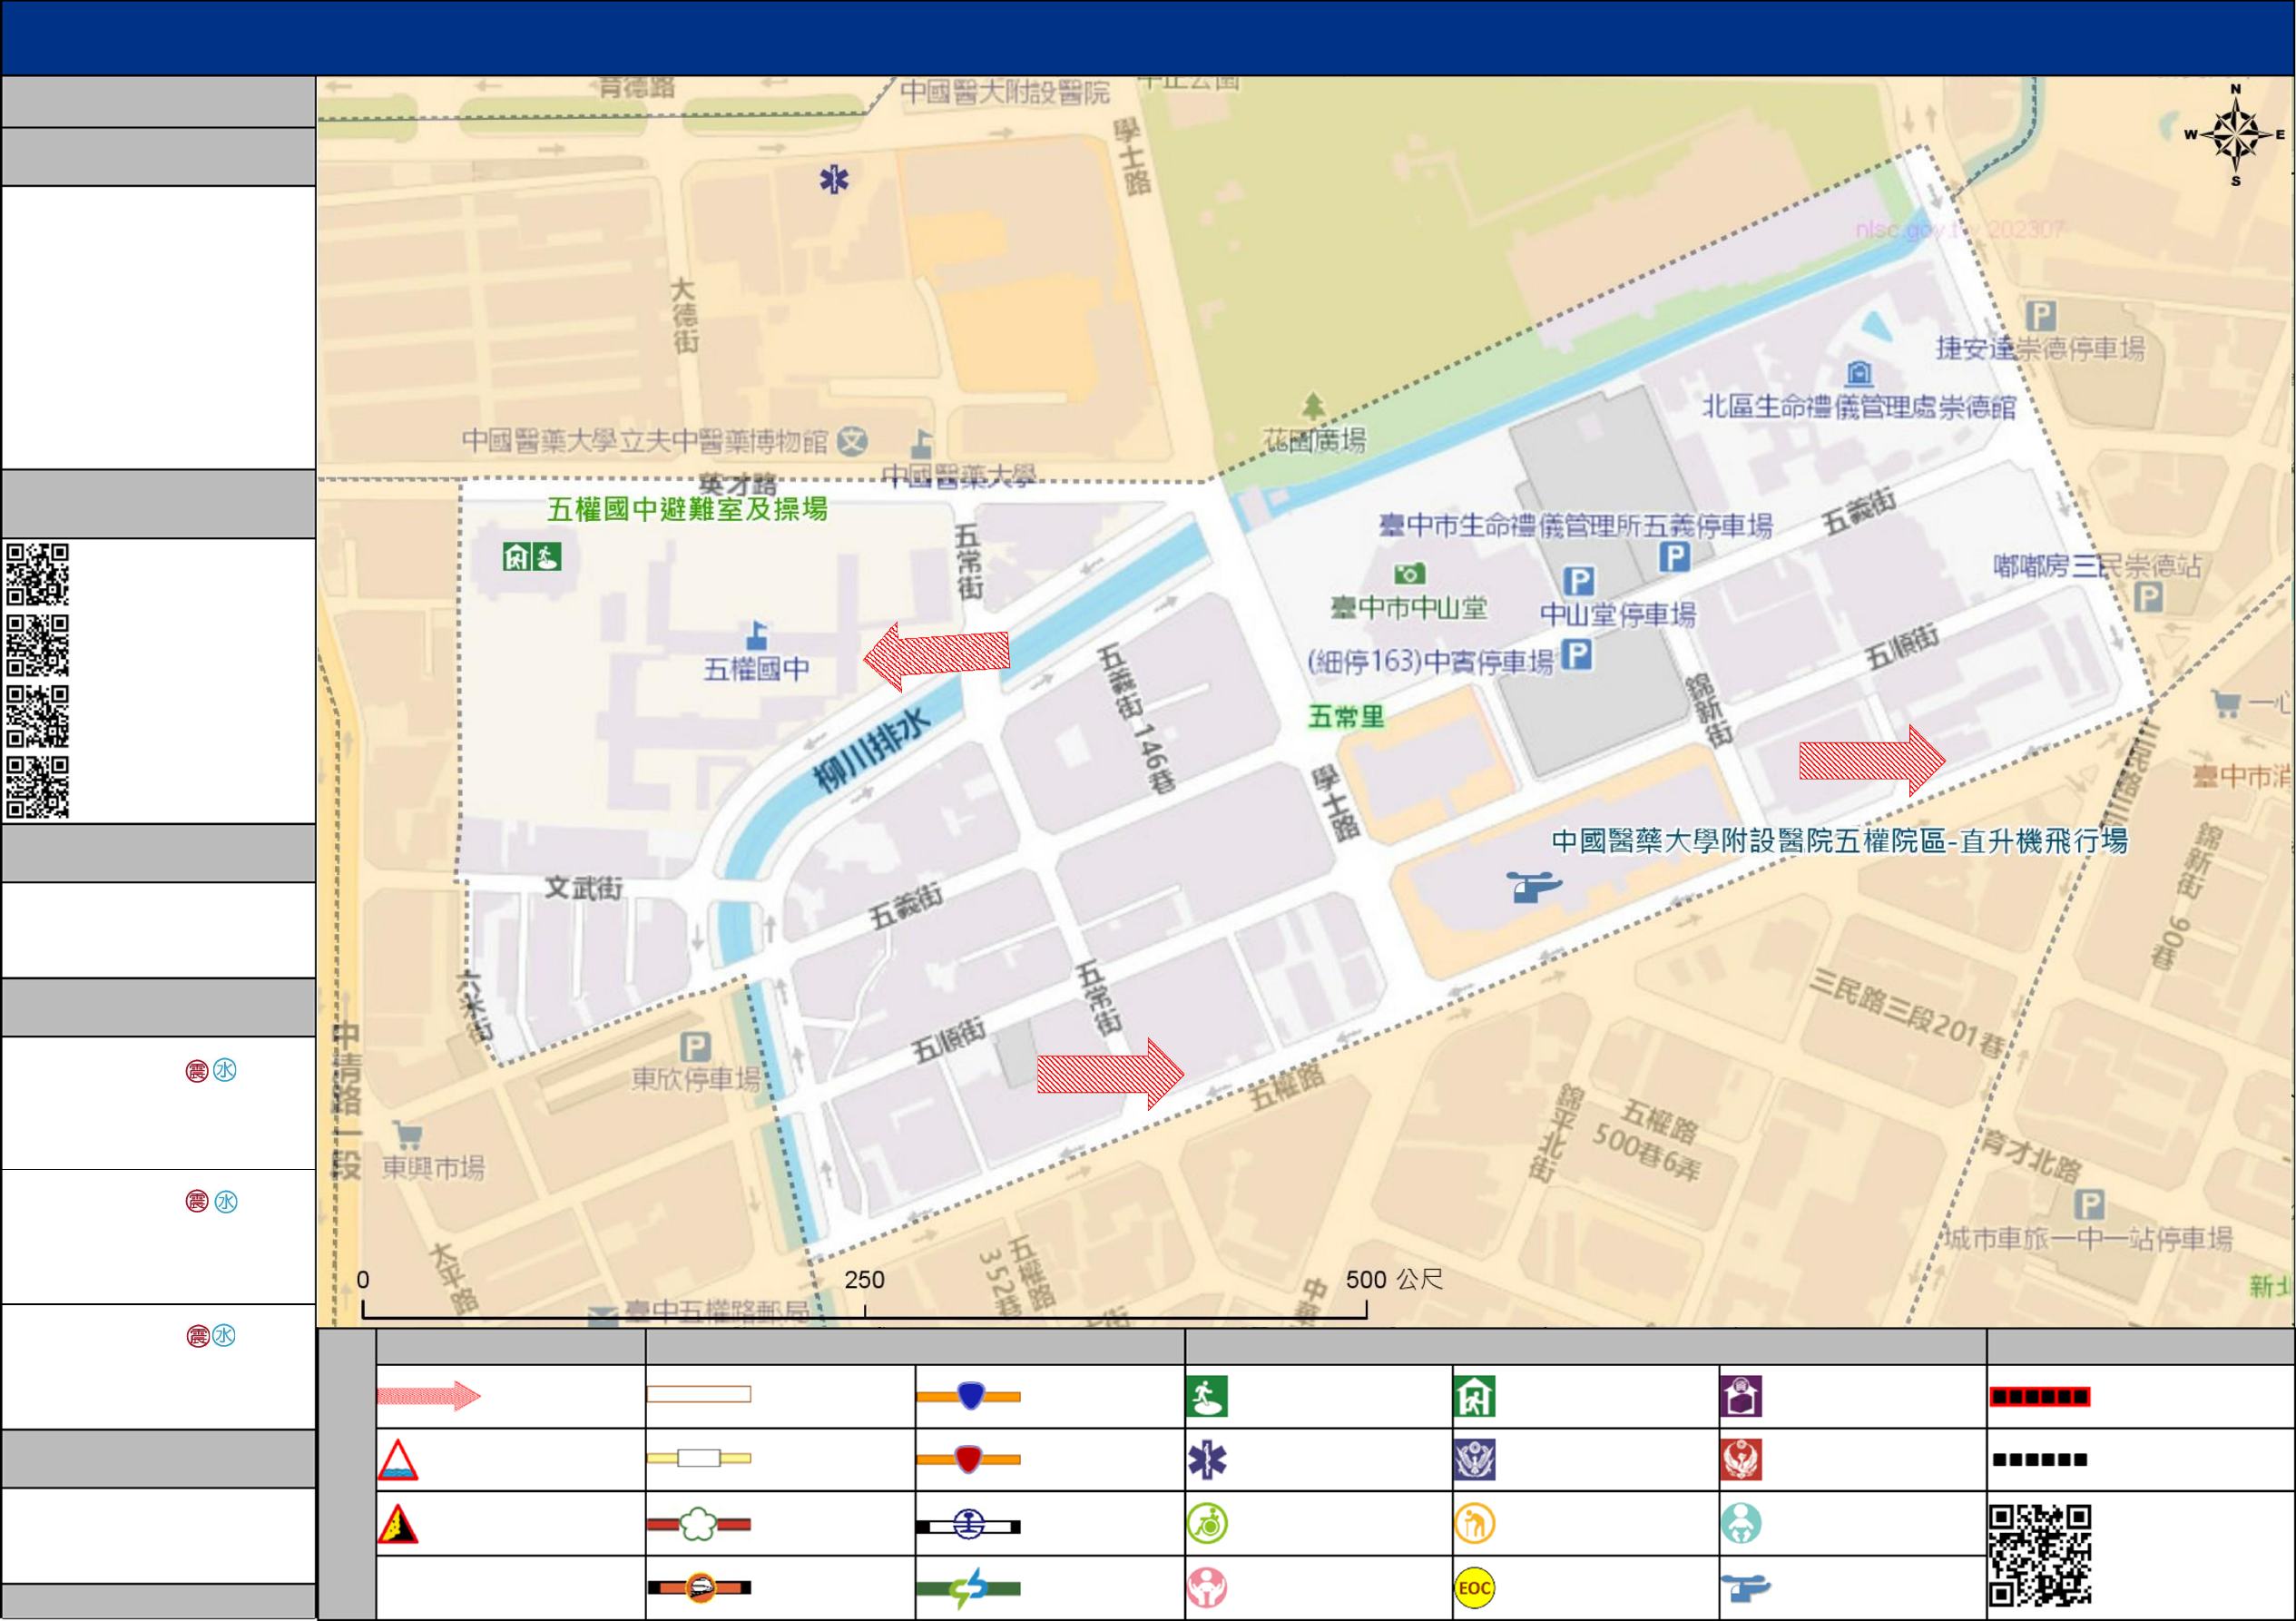The height and width of the screenshot is (1621, 2296).
Task: Click the camera icon beside 臺中市中山堂
Action: point(1409,574)
